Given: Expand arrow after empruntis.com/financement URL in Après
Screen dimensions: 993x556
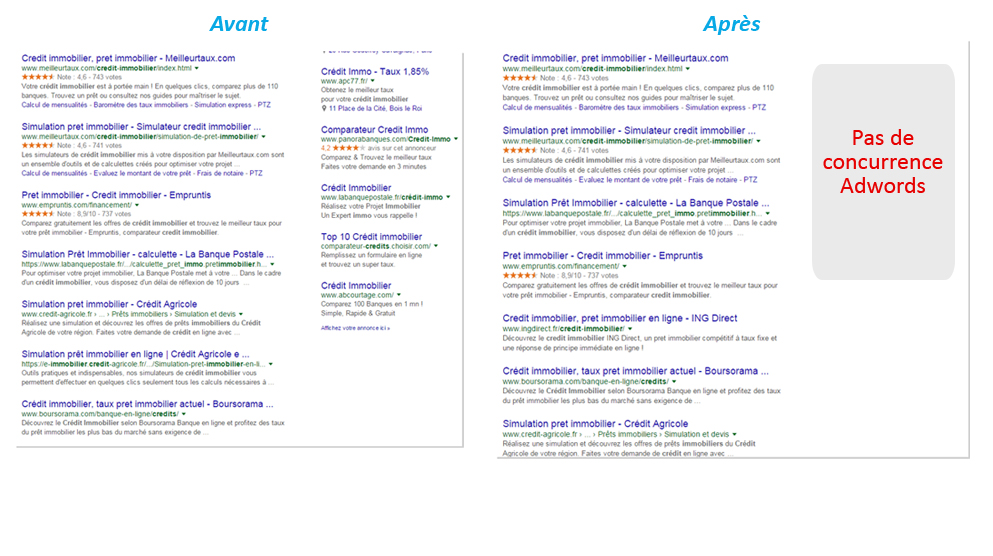Looking at the screenshot, I should (x=624, y=267).
